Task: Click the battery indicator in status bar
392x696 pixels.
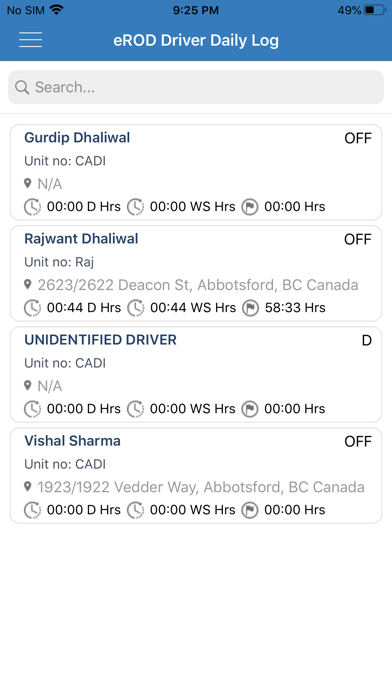Action: pos(375,10)
